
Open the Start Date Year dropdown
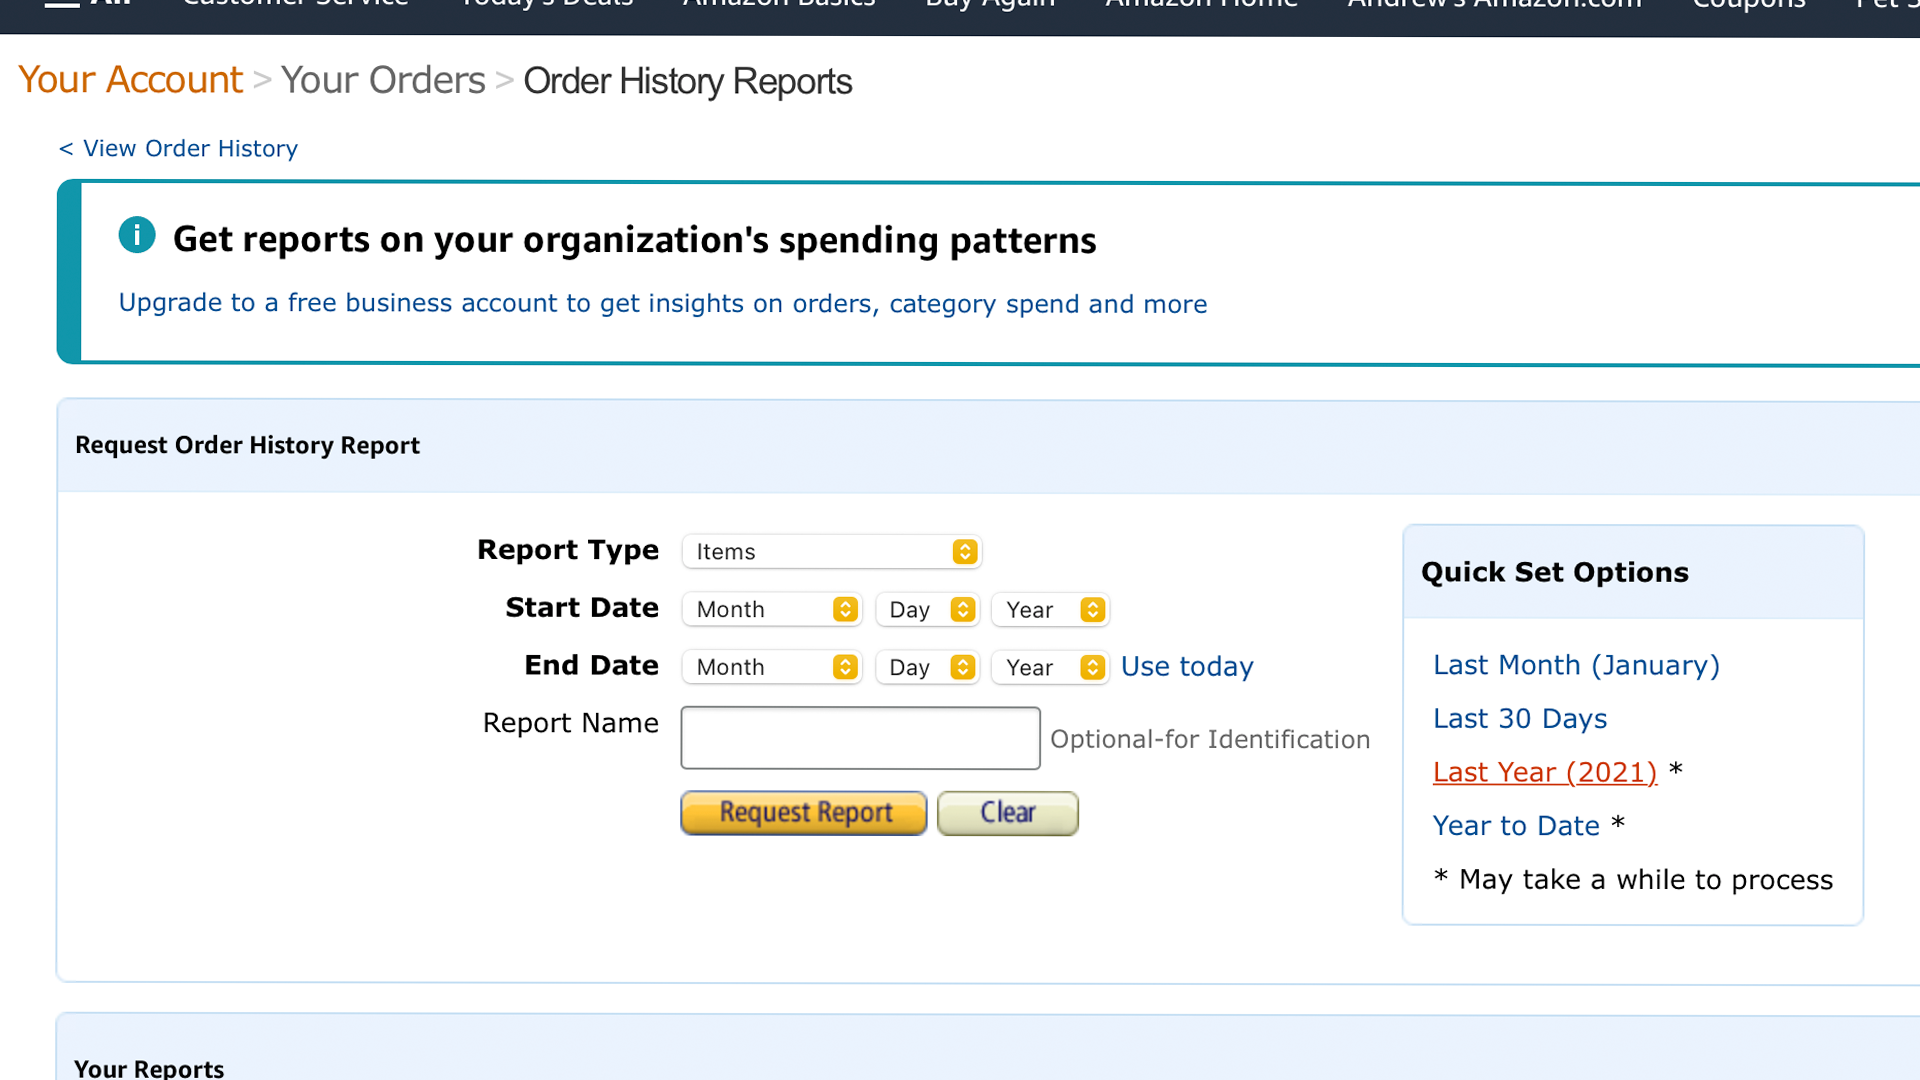tap(1050, 609)
